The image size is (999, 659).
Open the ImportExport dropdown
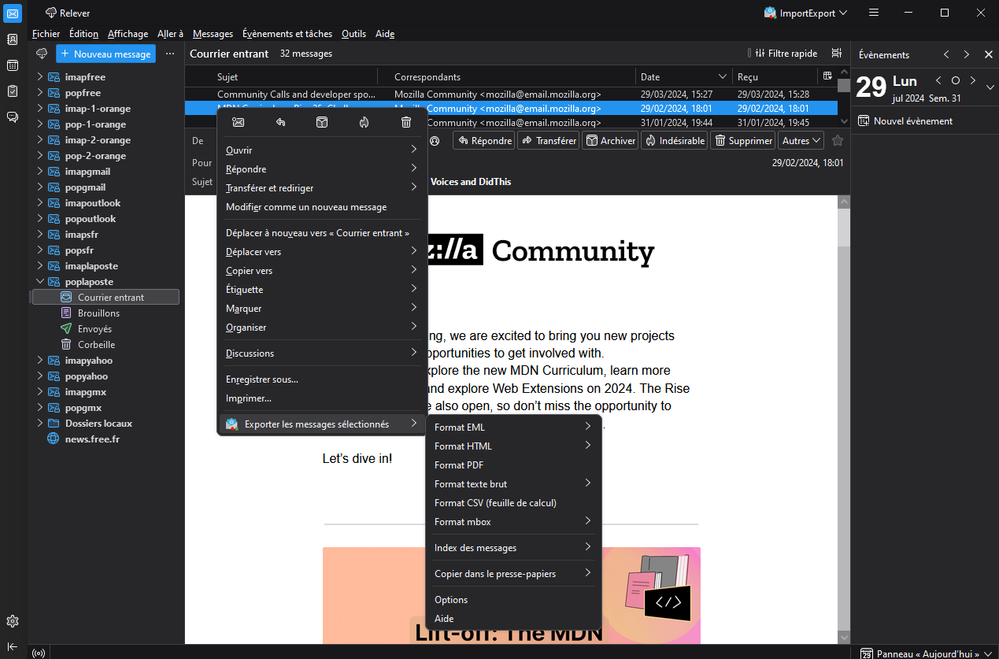click(806, 13)
